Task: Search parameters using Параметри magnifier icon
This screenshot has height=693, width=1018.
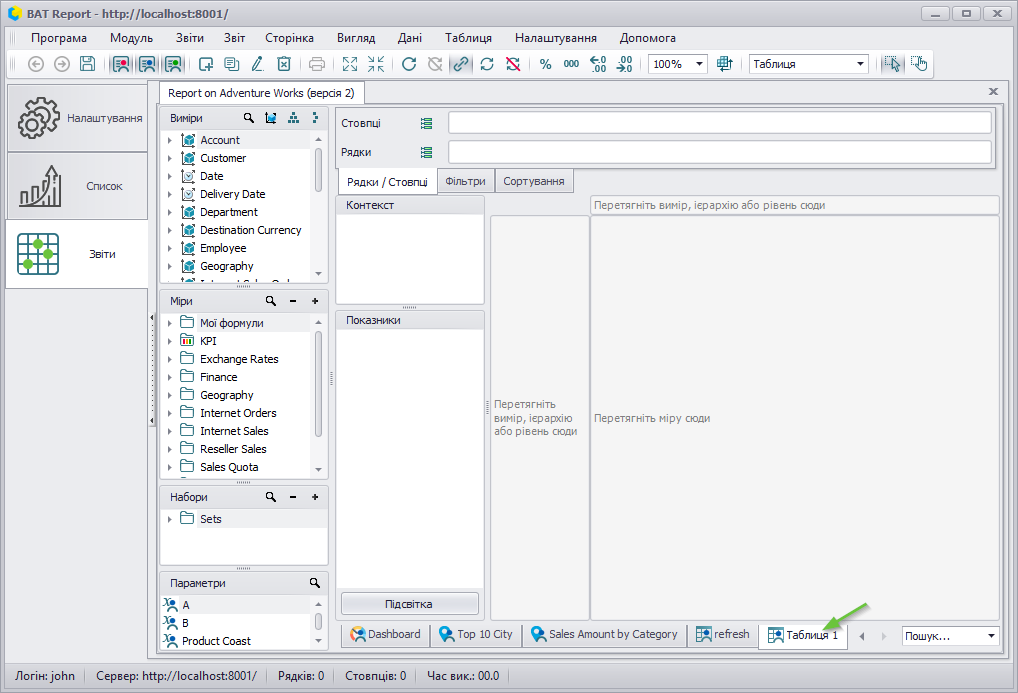Action: click(315, 583)
